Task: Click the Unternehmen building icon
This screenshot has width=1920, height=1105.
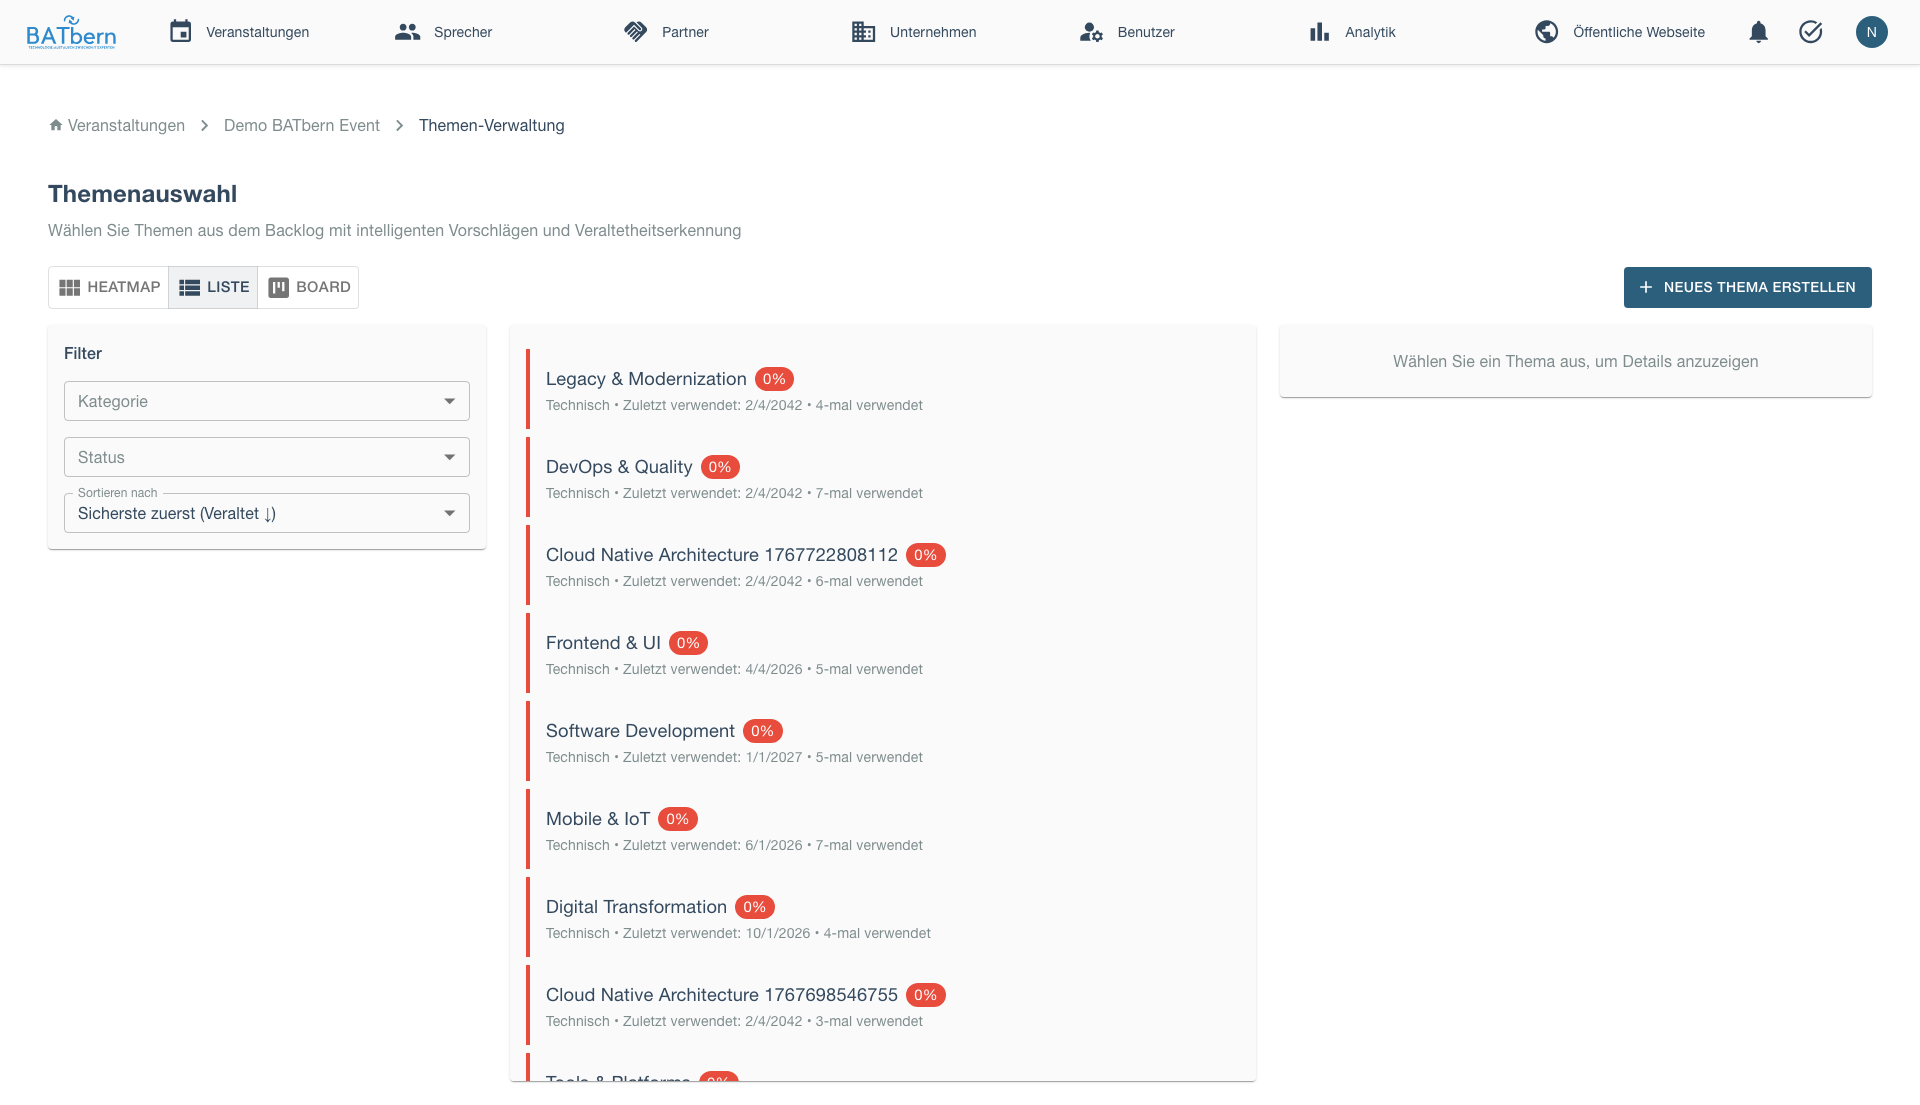Action: (x=864, y=32)
